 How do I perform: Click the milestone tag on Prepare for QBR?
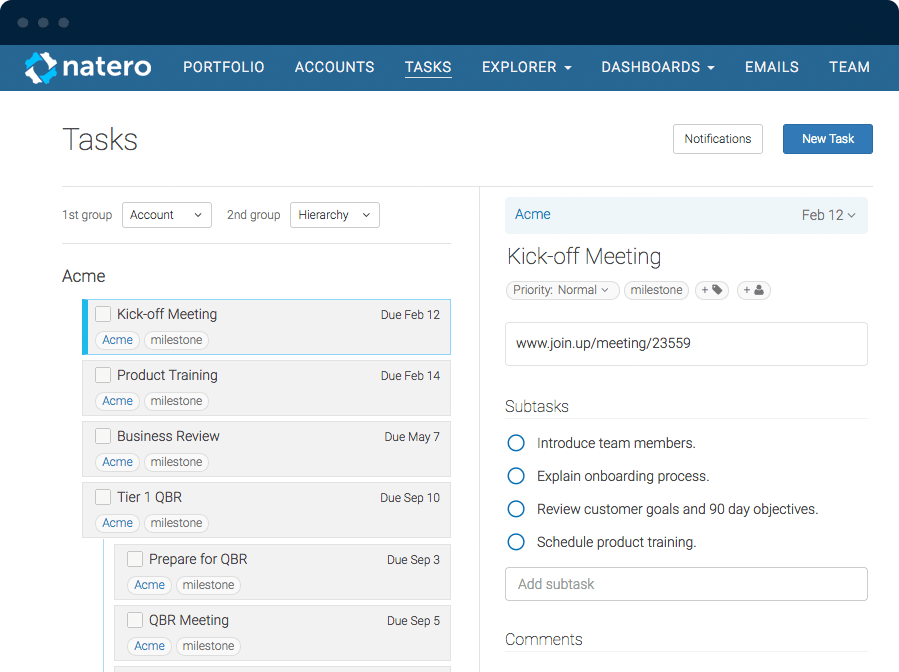(x=209, y=585)
